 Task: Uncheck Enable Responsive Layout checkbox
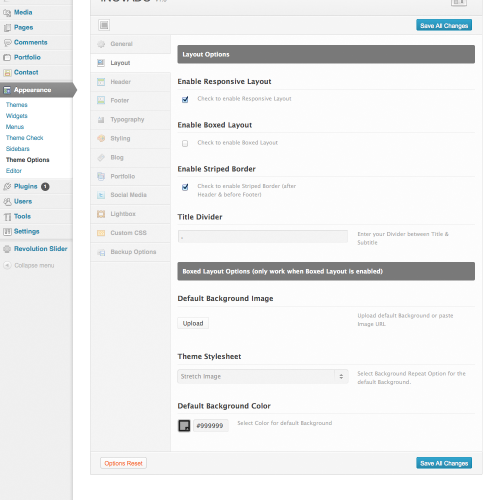click(185, 99)
